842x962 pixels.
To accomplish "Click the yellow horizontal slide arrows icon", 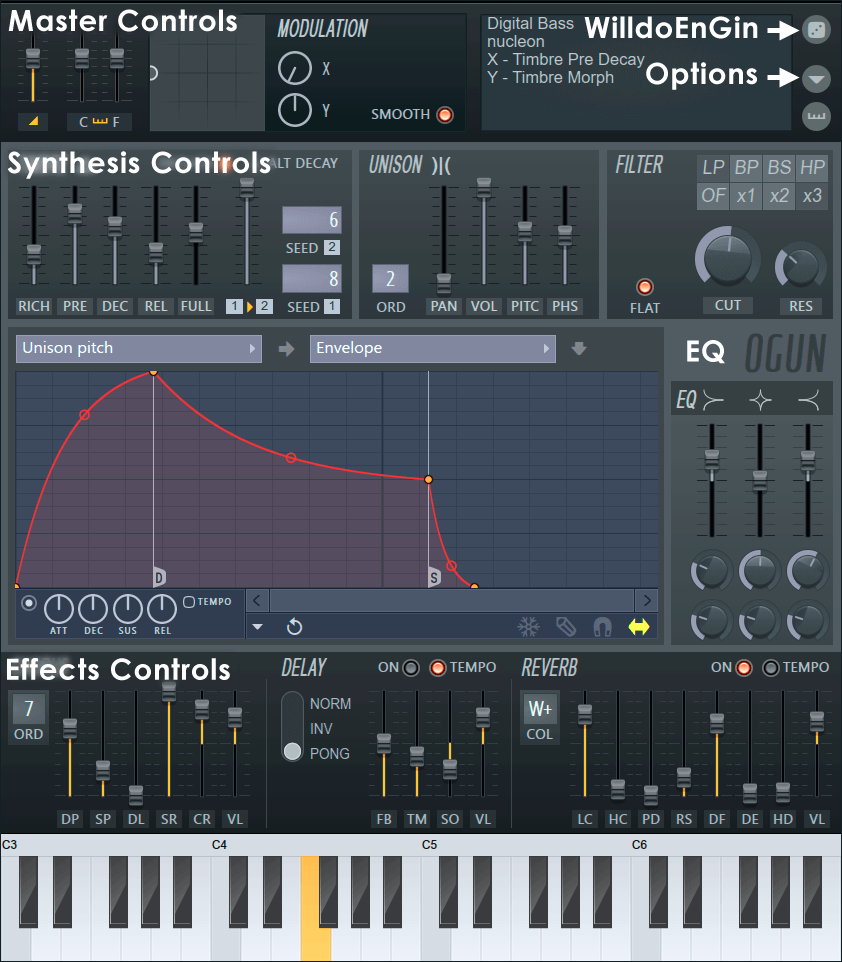I will click(638, 626).
